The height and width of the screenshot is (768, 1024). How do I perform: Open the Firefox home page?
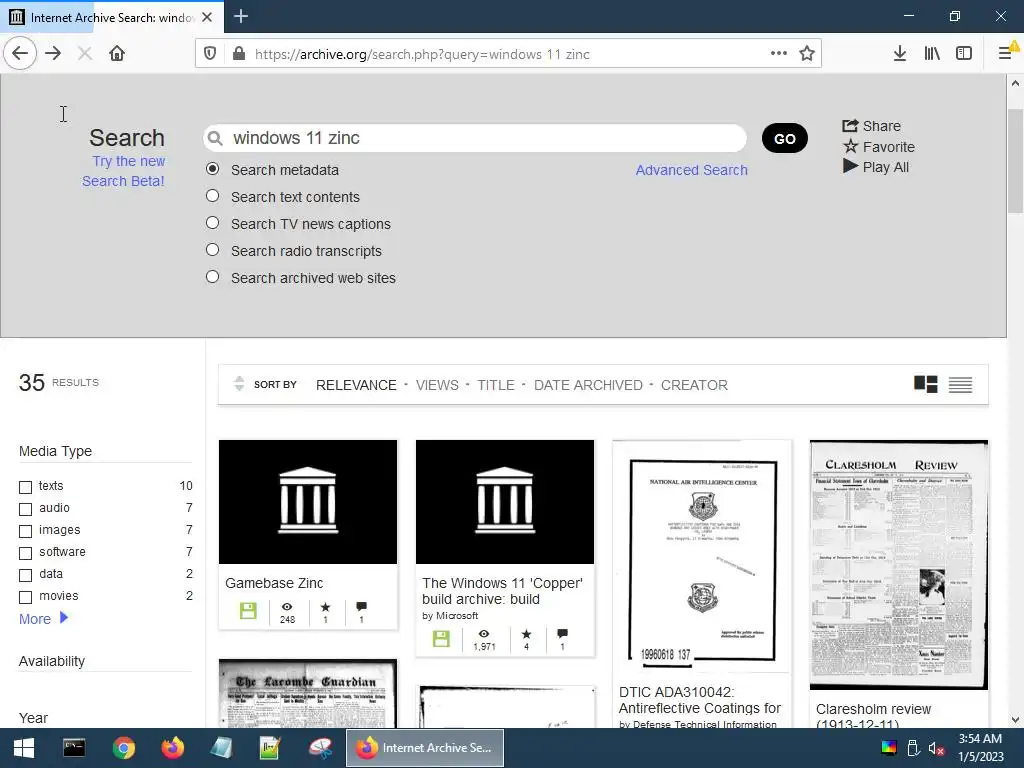click(x=117, y=54)
